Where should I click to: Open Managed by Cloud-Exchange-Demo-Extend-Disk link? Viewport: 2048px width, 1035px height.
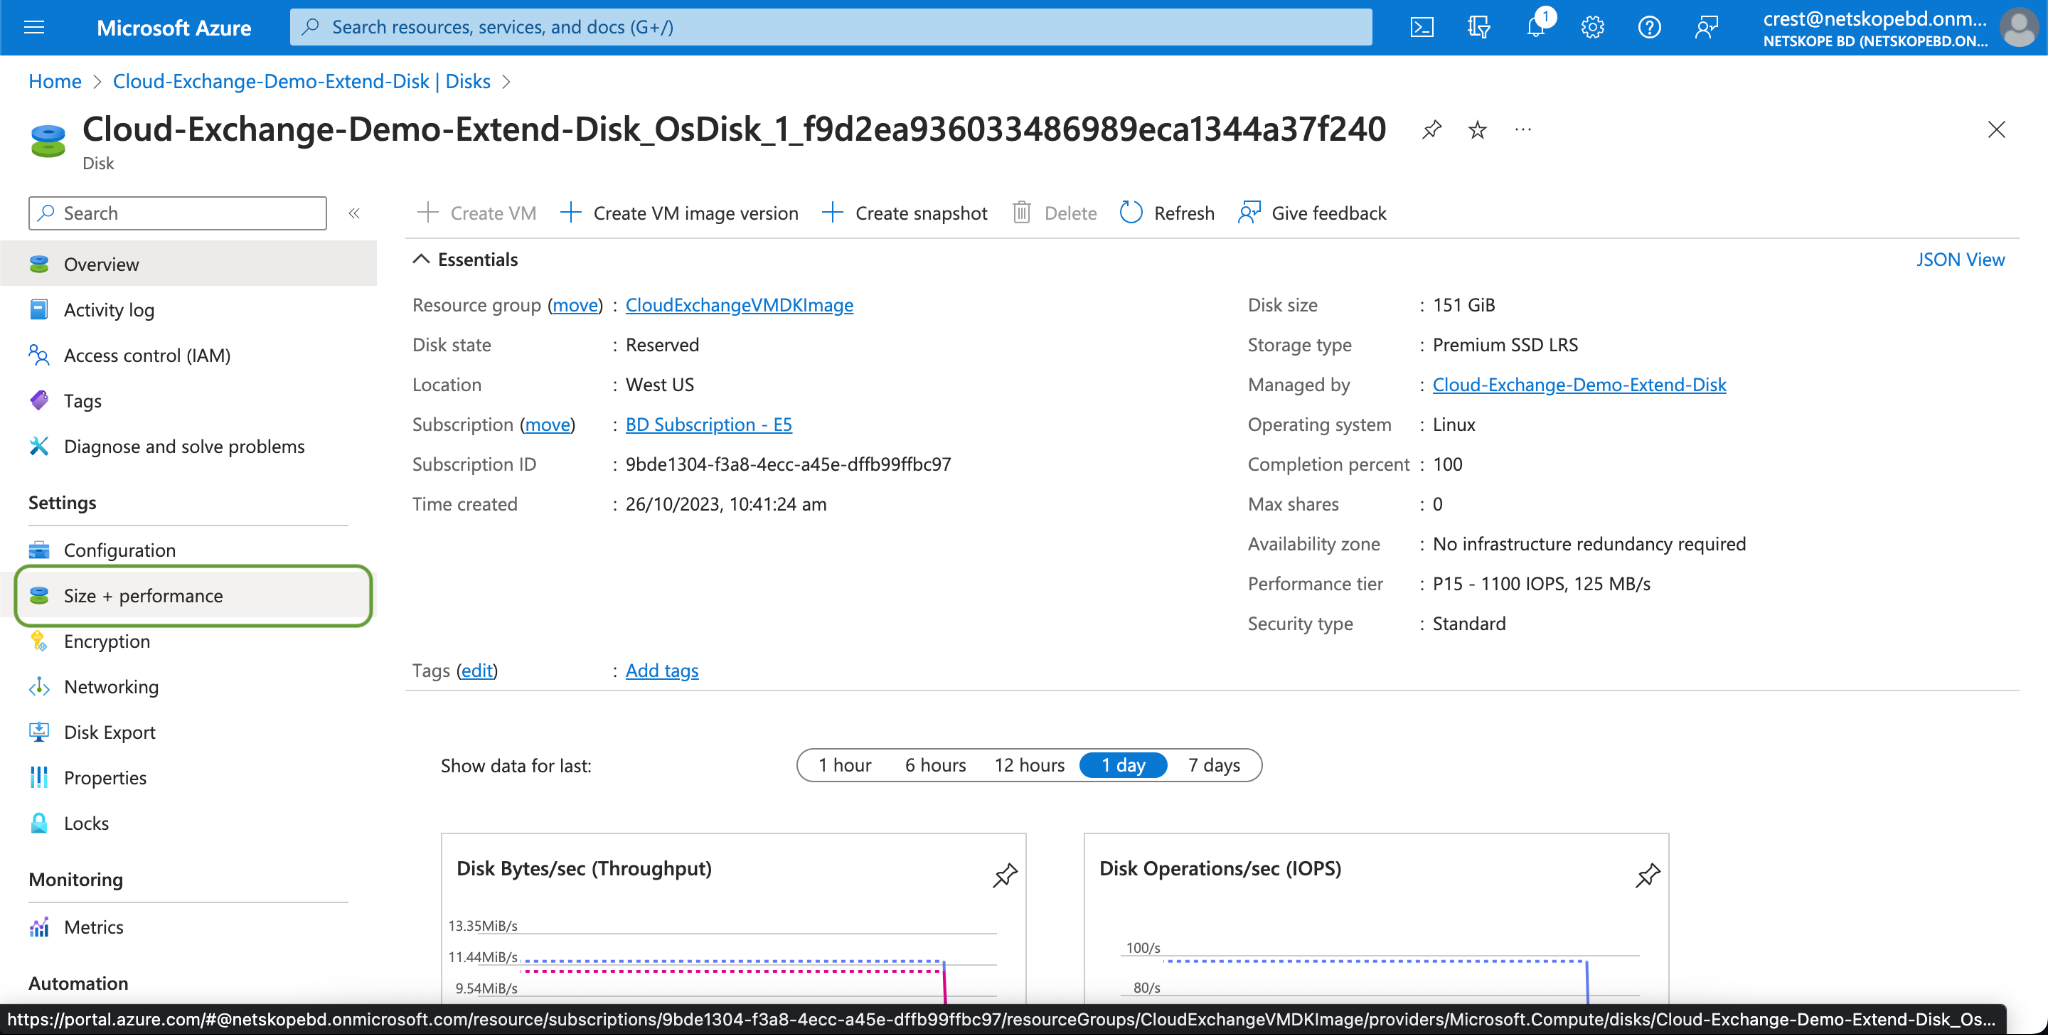click(x=1579, y=385)
